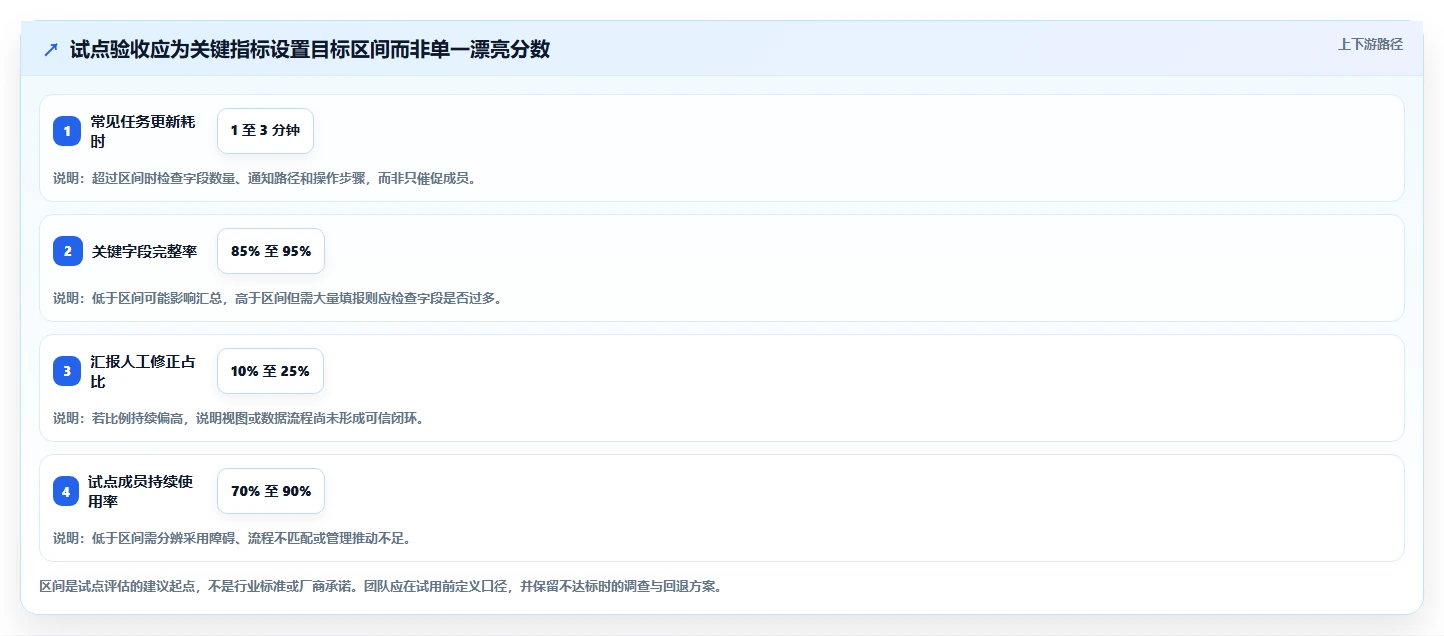The width and height of the screenshot is (1444, 636).
Task: Click the label 汇报人工修正占比
Action: [143, 371]
